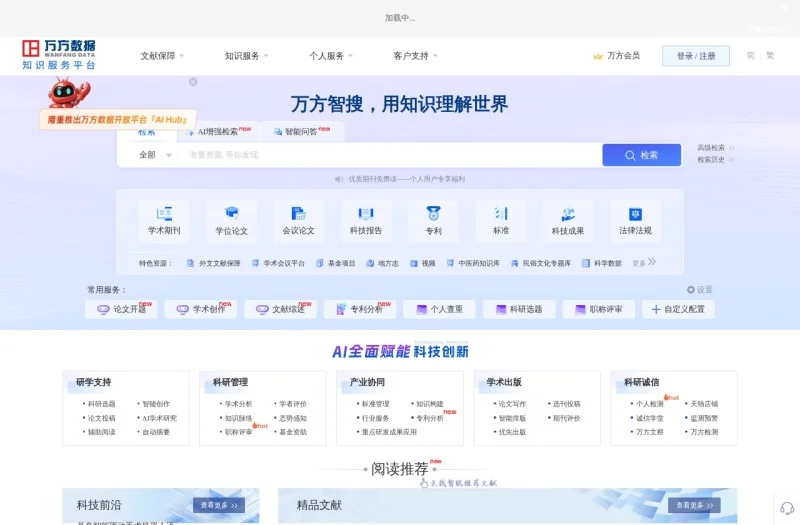Open the 全部 search scope dropdown
800x525 pixels.
(155, 155)
